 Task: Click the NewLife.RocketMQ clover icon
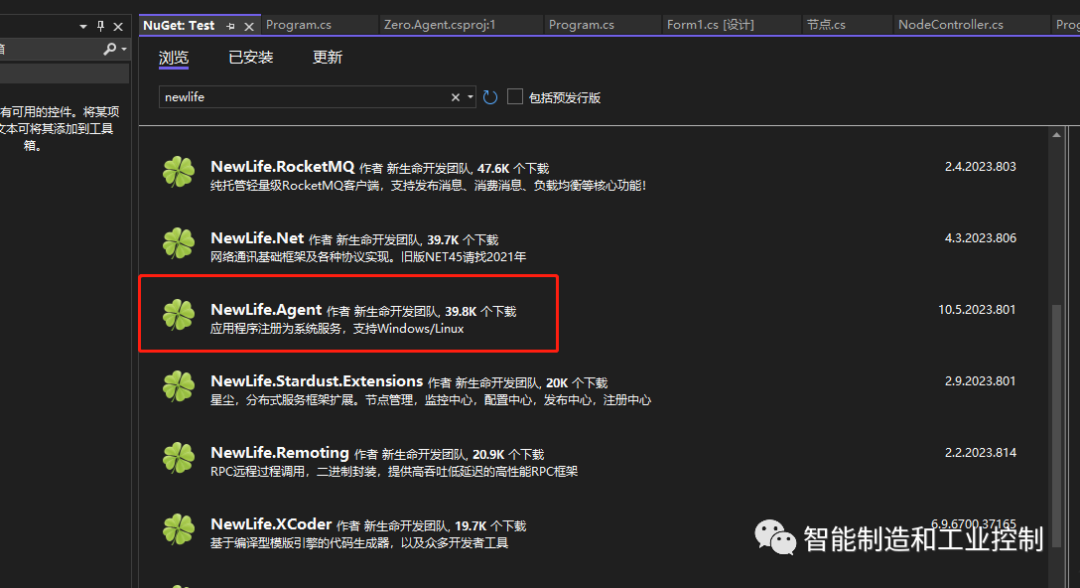179,173
